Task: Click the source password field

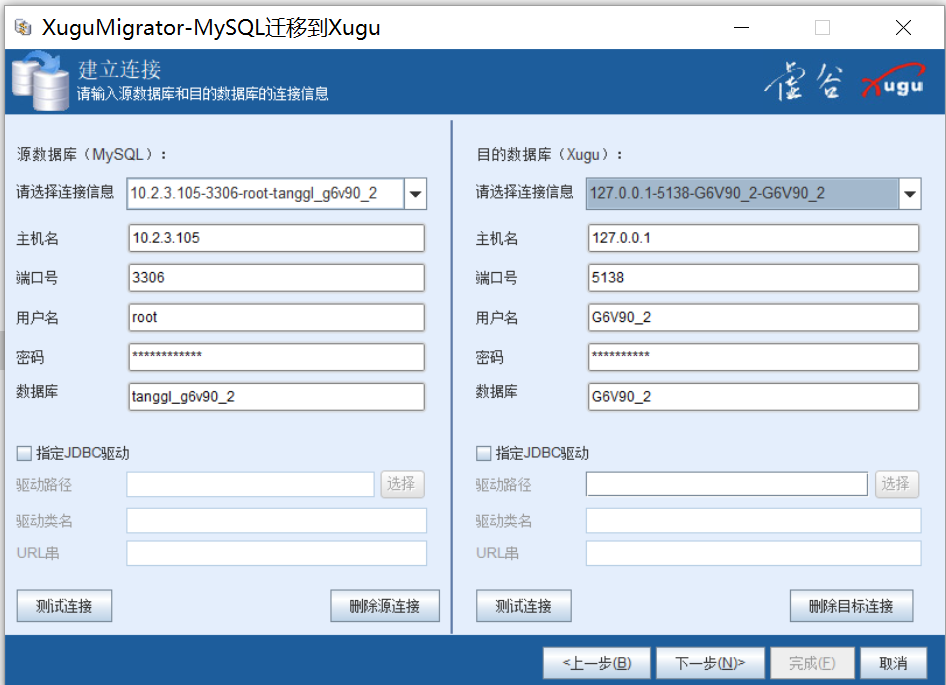Action: tap(277, 357)
